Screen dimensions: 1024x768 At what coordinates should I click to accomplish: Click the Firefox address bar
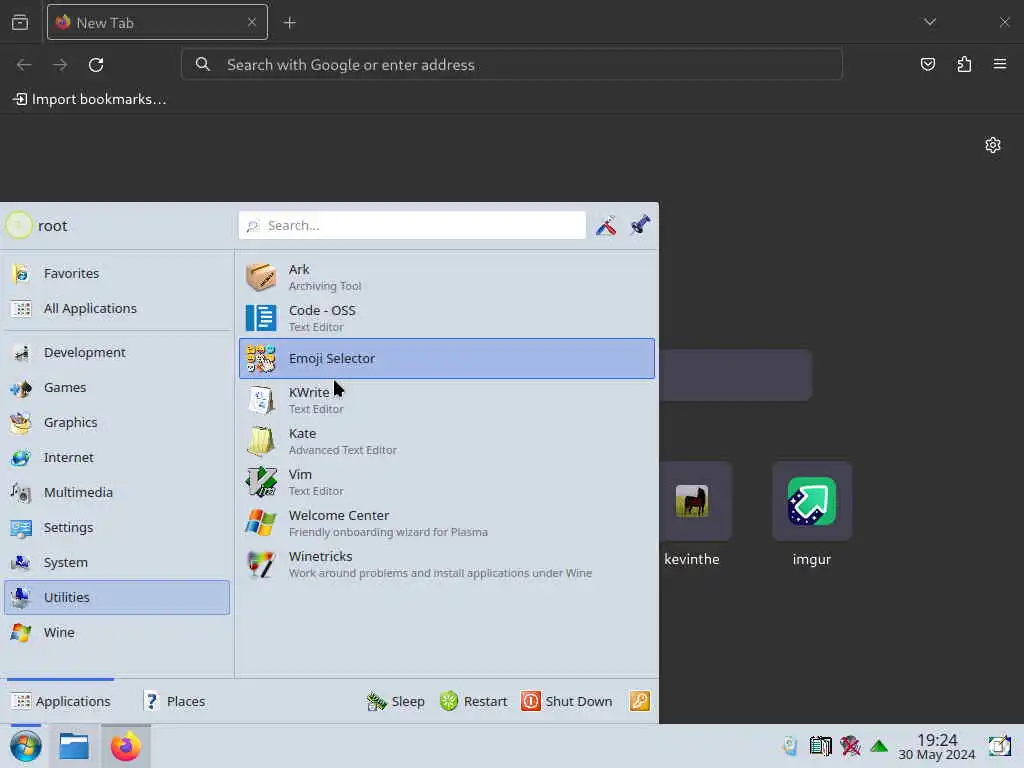click(511, 65)
